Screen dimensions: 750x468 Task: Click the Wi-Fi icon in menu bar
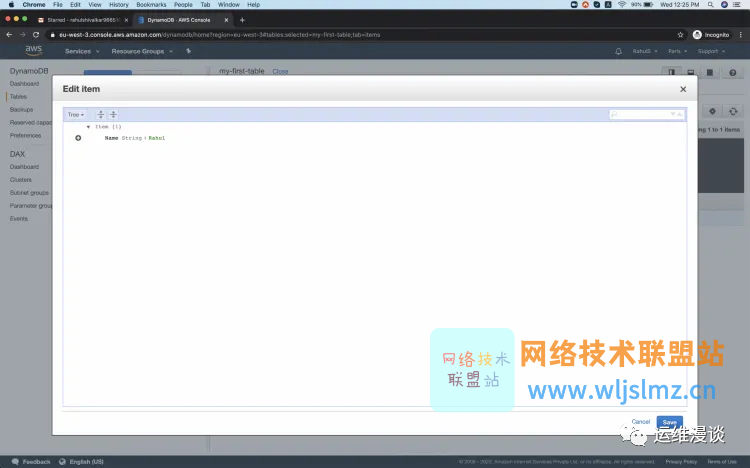coord(621,5)
